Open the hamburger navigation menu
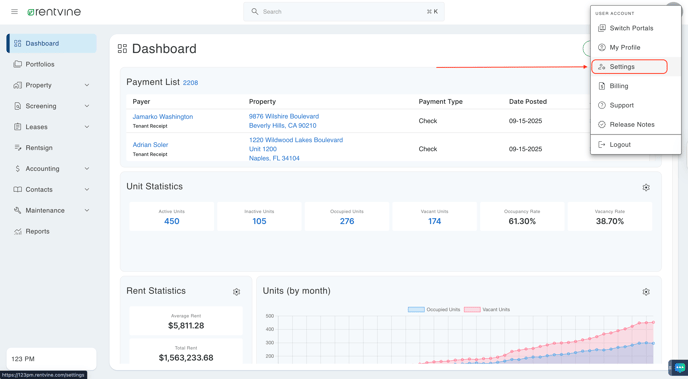This screenshot has width=688, height=379. [14, 12]
